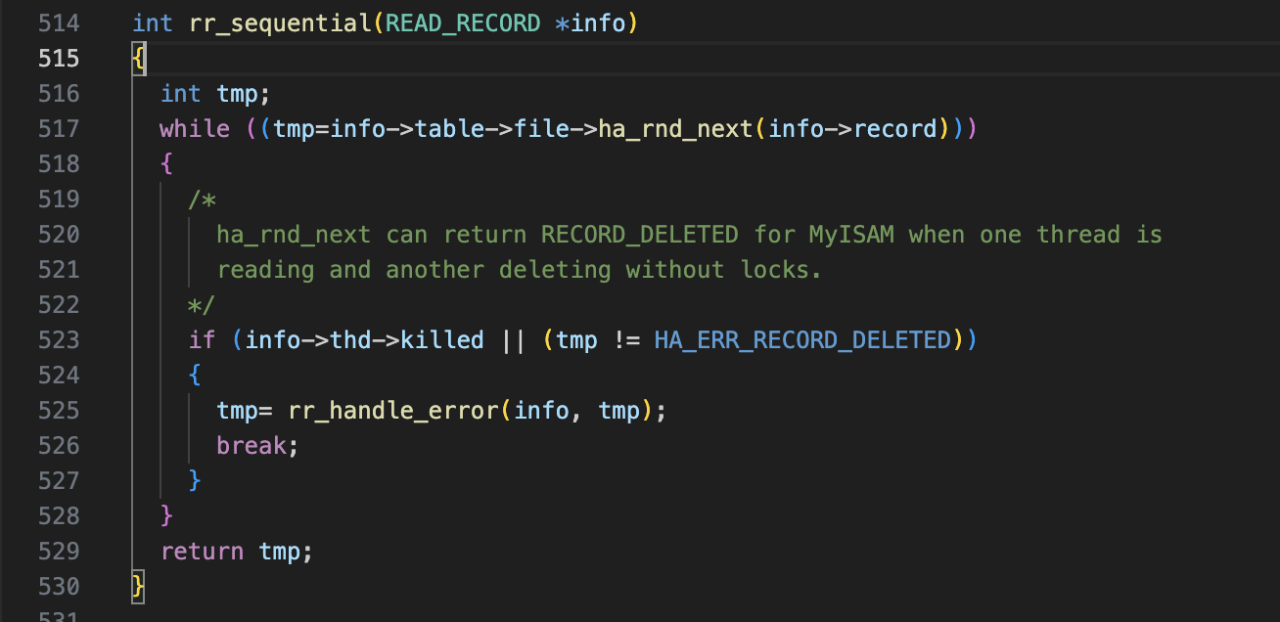Click the ha_rnd_next call on line 517
The width and height of the screenshot is (1280, 622).
pyautogui.click(x=675, y=129)
